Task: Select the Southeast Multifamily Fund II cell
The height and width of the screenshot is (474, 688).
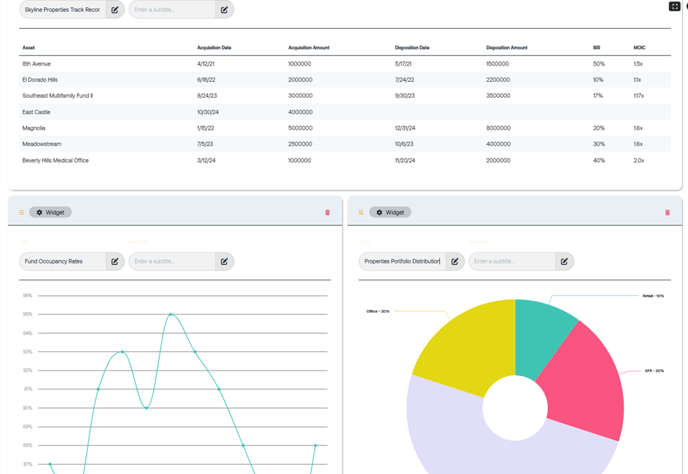Action: [57, 96]
